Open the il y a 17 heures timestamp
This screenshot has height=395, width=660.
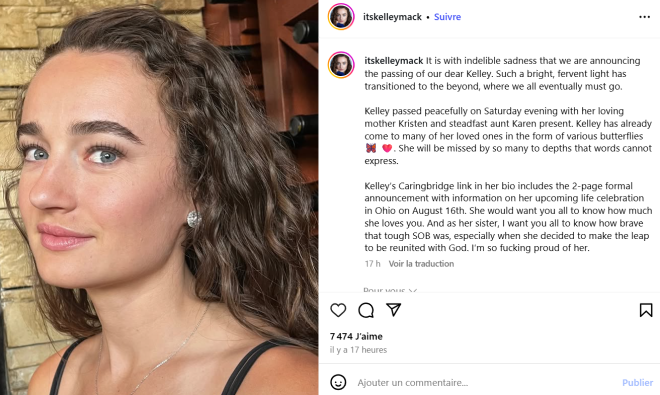(358, 350)
